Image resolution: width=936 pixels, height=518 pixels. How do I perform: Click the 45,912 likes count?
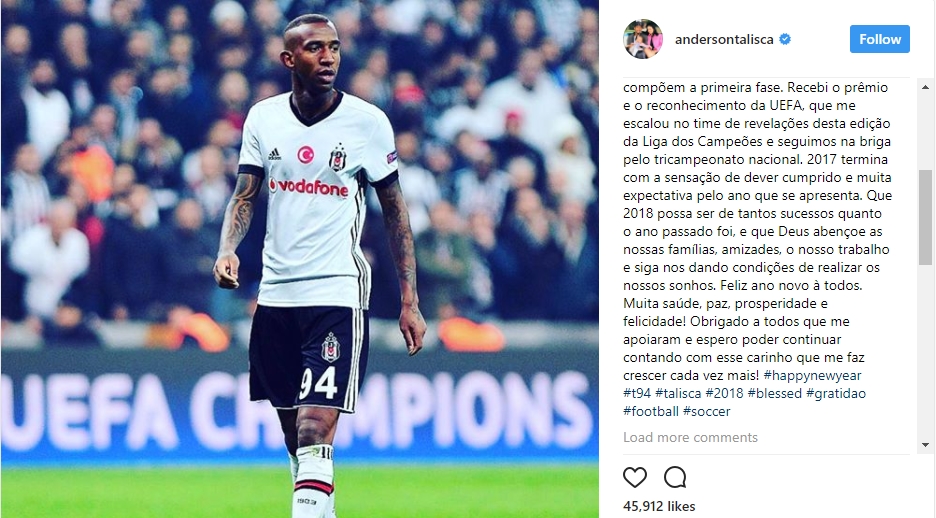point(659,506)
